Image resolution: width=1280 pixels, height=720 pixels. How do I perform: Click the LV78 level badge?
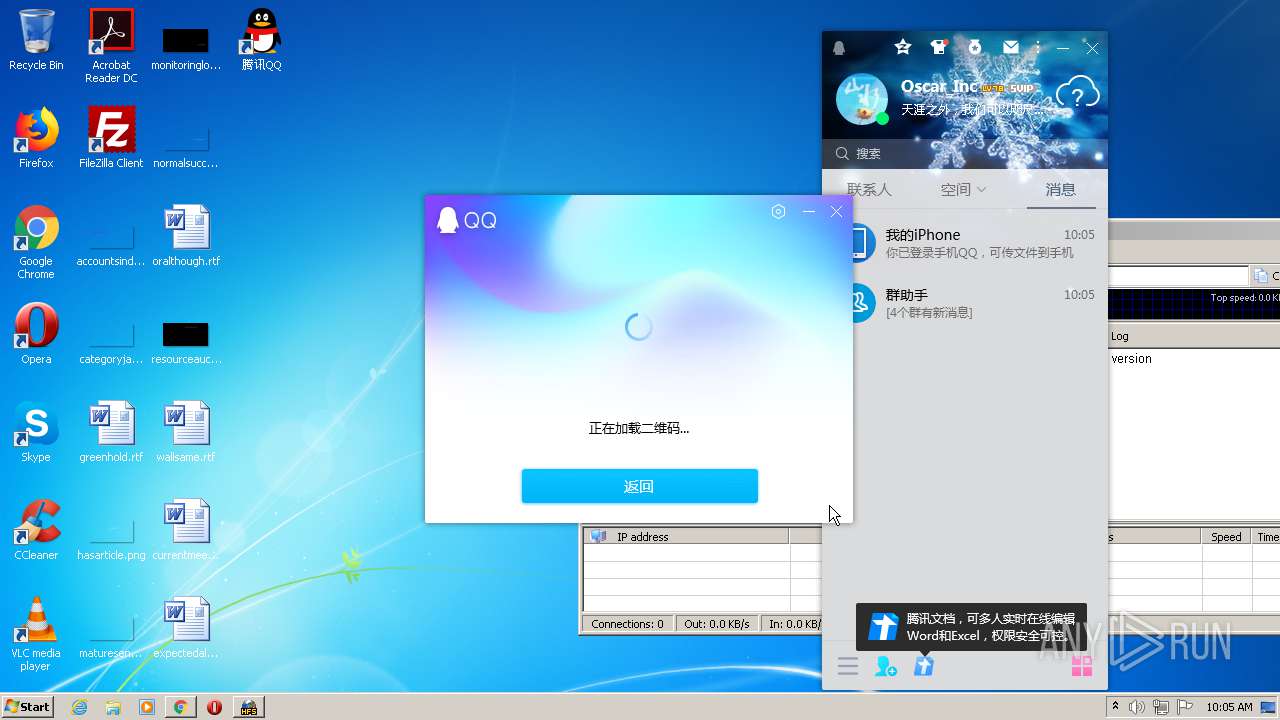tap(992, 88)
